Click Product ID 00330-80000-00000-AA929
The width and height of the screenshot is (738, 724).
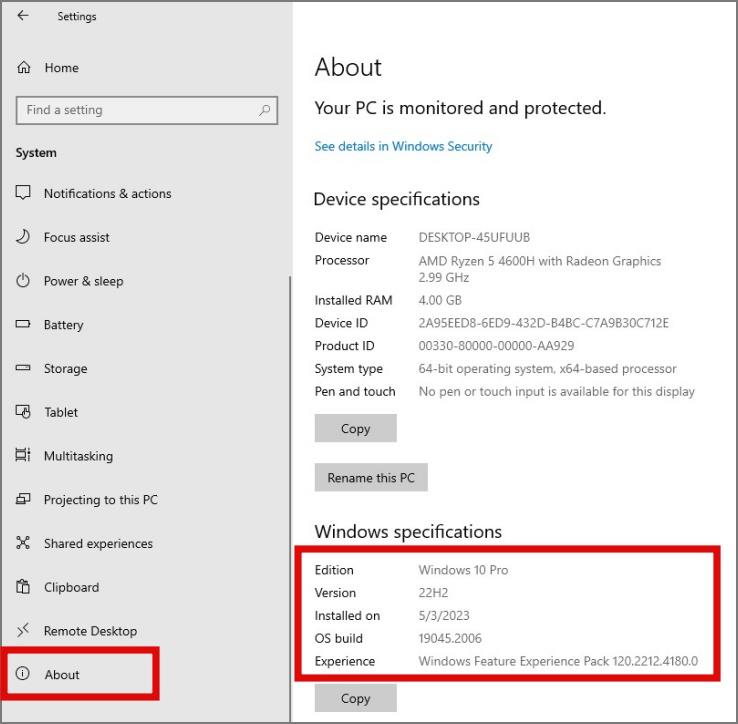click(x=496, y=346)
